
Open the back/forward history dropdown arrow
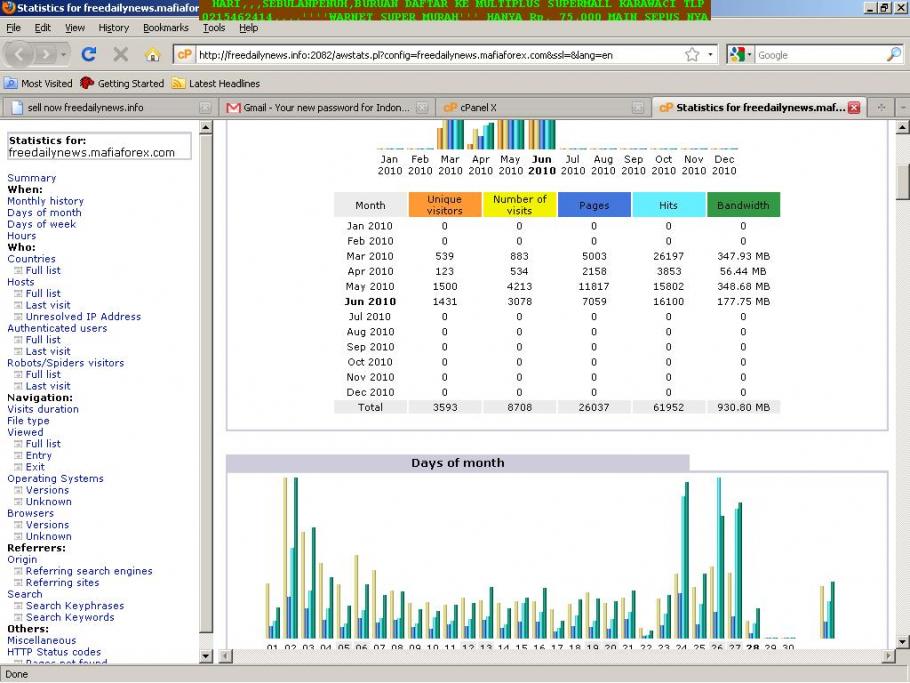[x=65, y=55]
